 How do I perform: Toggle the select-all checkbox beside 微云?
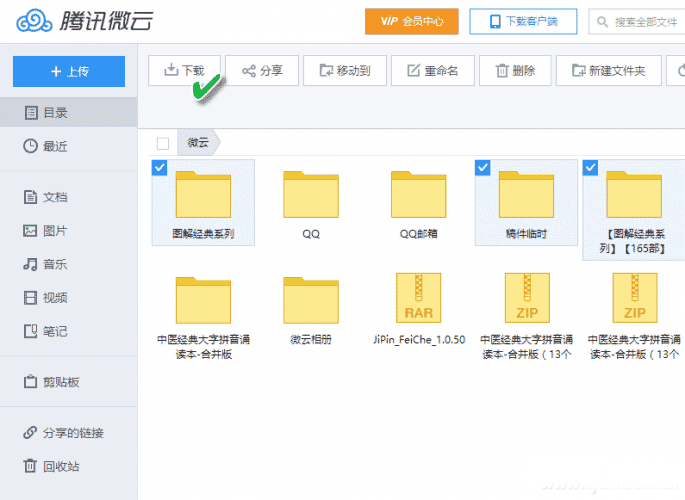[163, 143]
